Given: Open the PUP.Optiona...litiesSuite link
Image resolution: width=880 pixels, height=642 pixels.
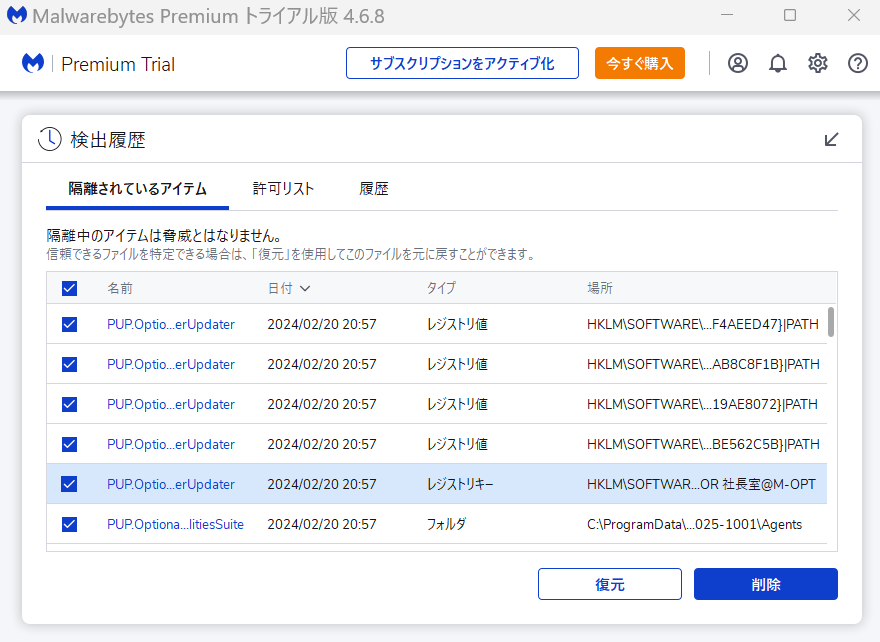Looking at the screenshot, I should click(175, 524).
